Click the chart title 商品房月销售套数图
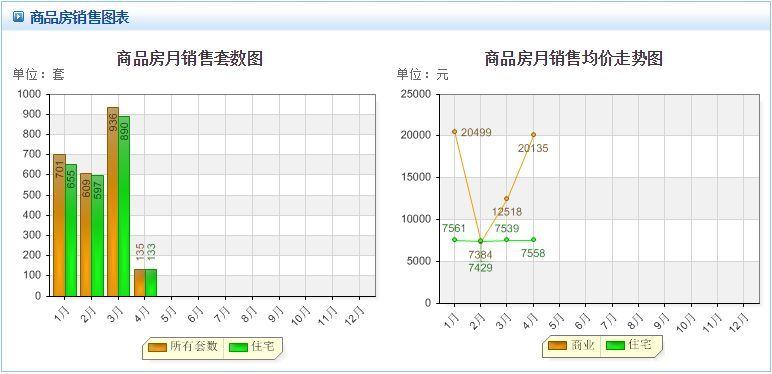The height and width of the screenshot is (374, 772). pos(190,59)
